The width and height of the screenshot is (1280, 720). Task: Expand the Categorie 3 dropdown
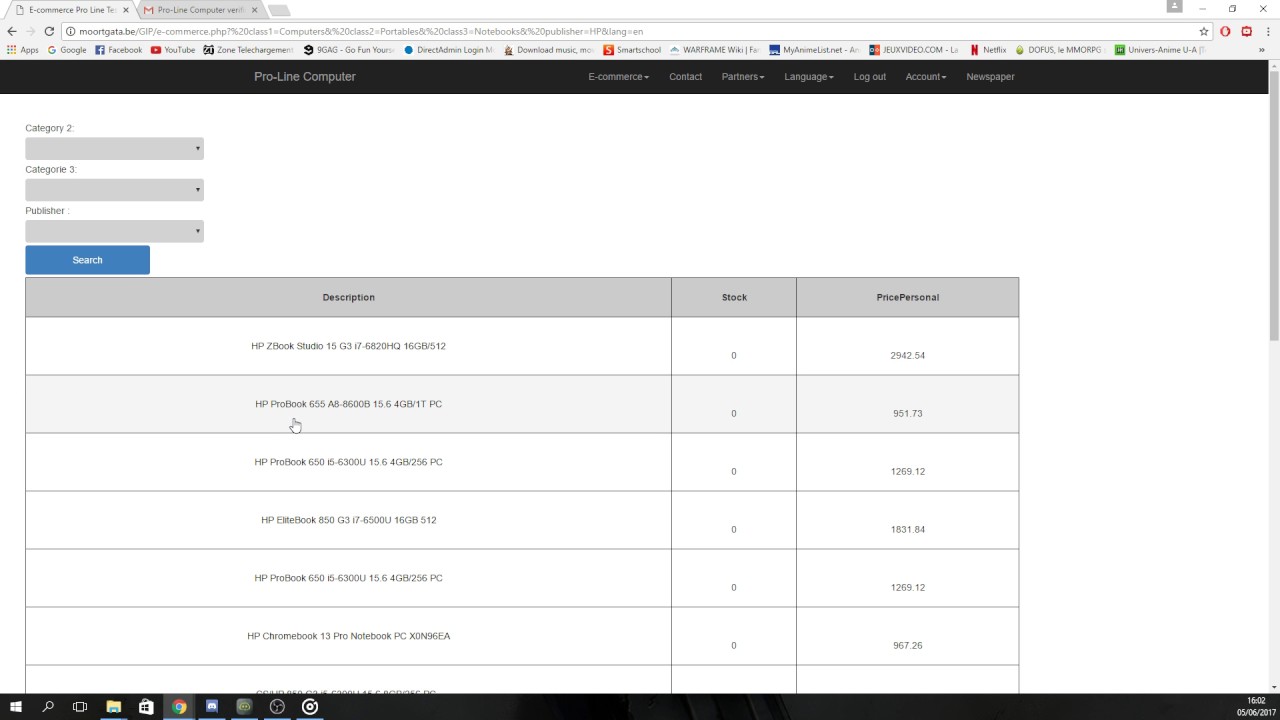pyautogui.click(x=114, y=190)
